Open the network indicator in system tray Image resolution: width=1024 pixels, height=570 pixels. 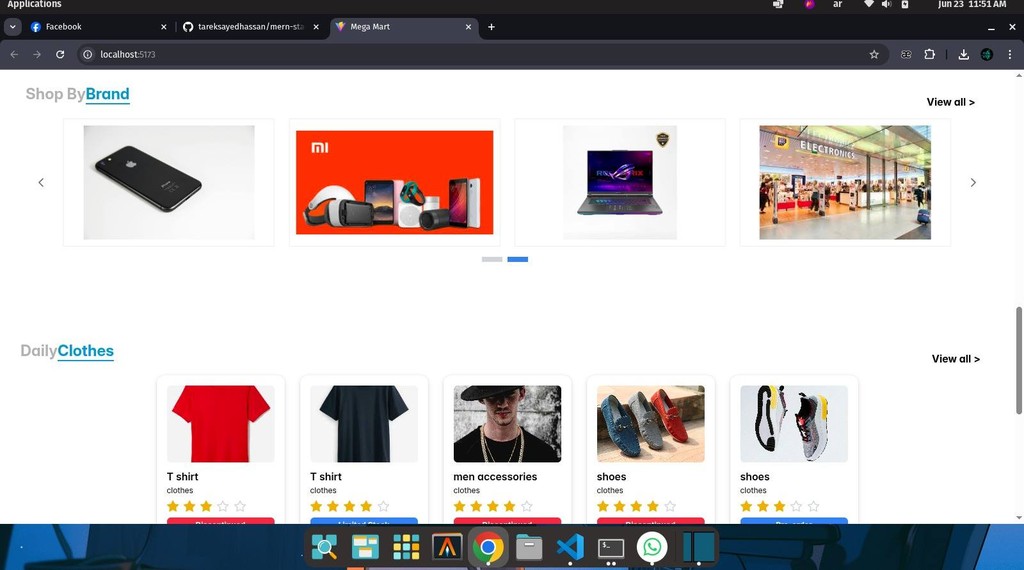(x=868, y=5)
